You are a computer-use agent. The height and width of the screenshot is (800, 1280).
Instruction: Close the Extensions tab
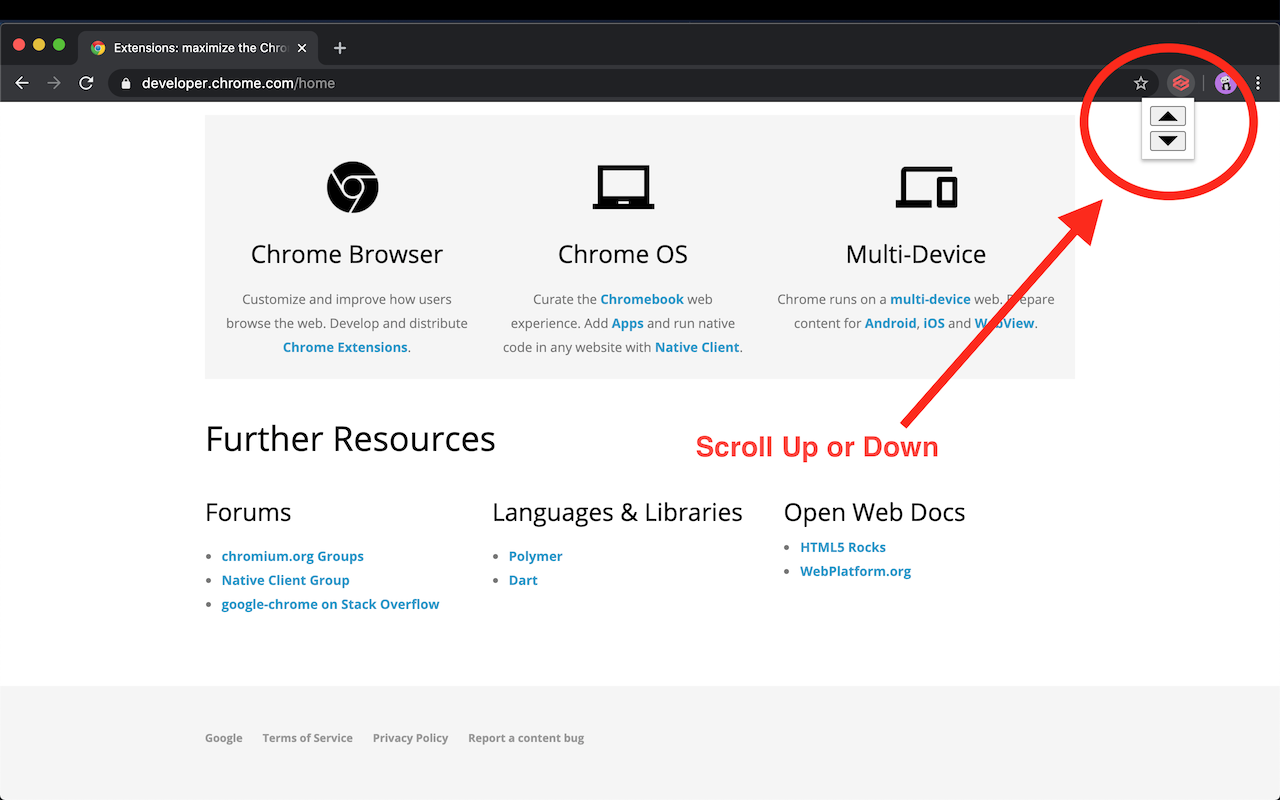point(302,48)
